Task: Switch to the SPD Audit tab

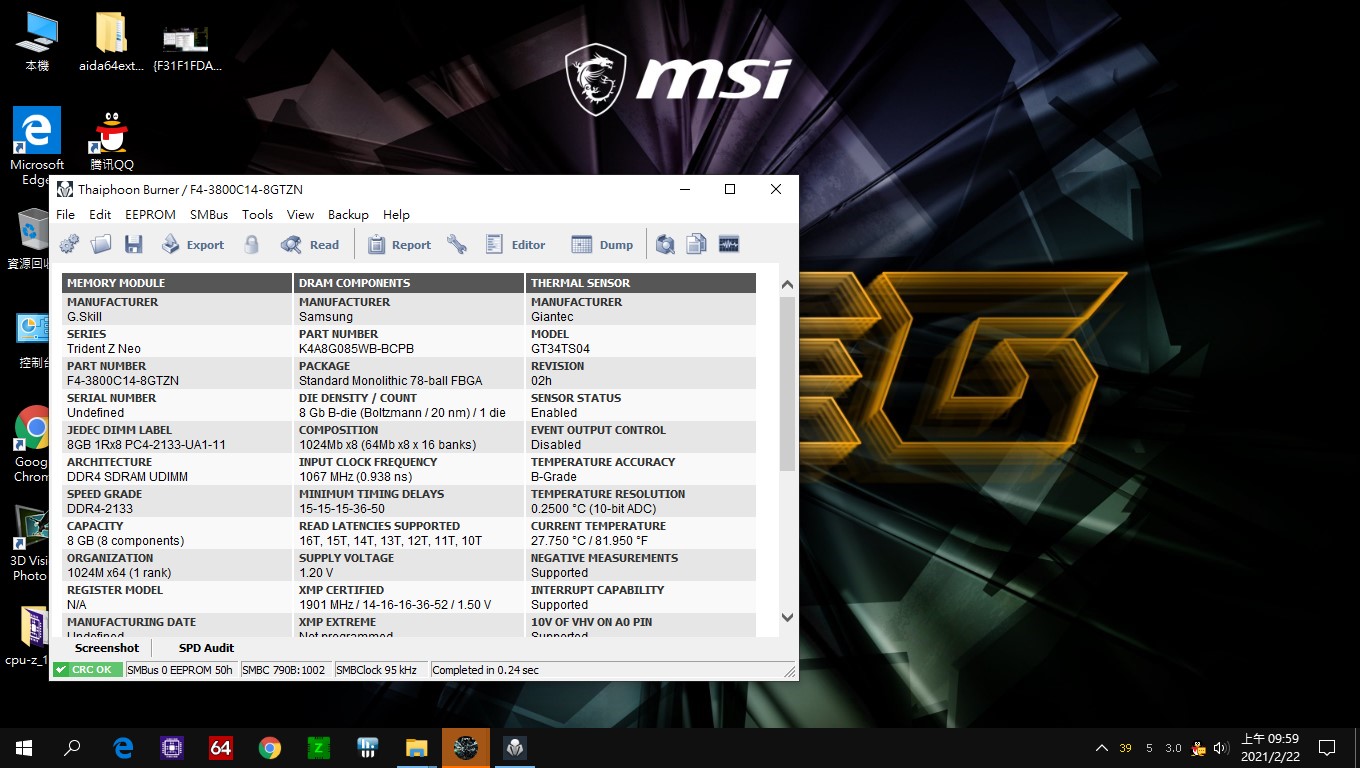Action: pos(206,648)
